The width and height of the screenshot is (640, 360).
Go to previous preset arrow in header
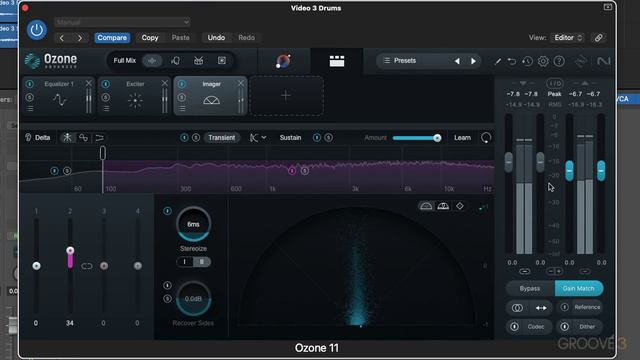tap(62, 38)
